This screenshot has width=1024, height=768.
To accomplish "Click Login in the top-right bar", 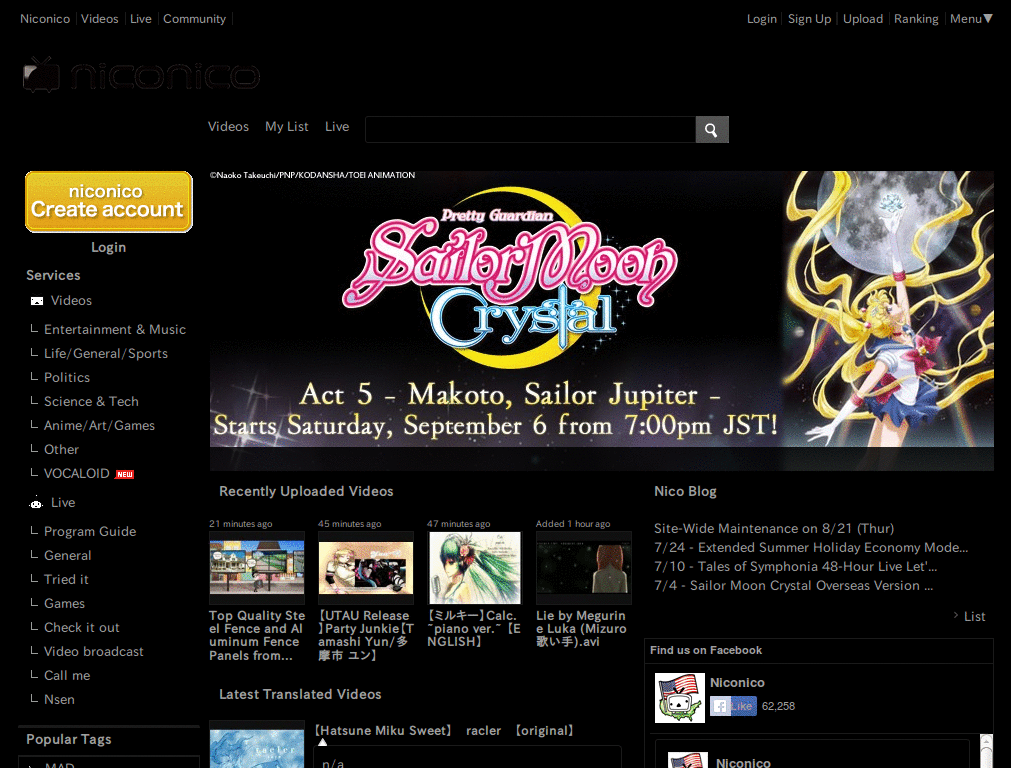I will tap(761, 19).
